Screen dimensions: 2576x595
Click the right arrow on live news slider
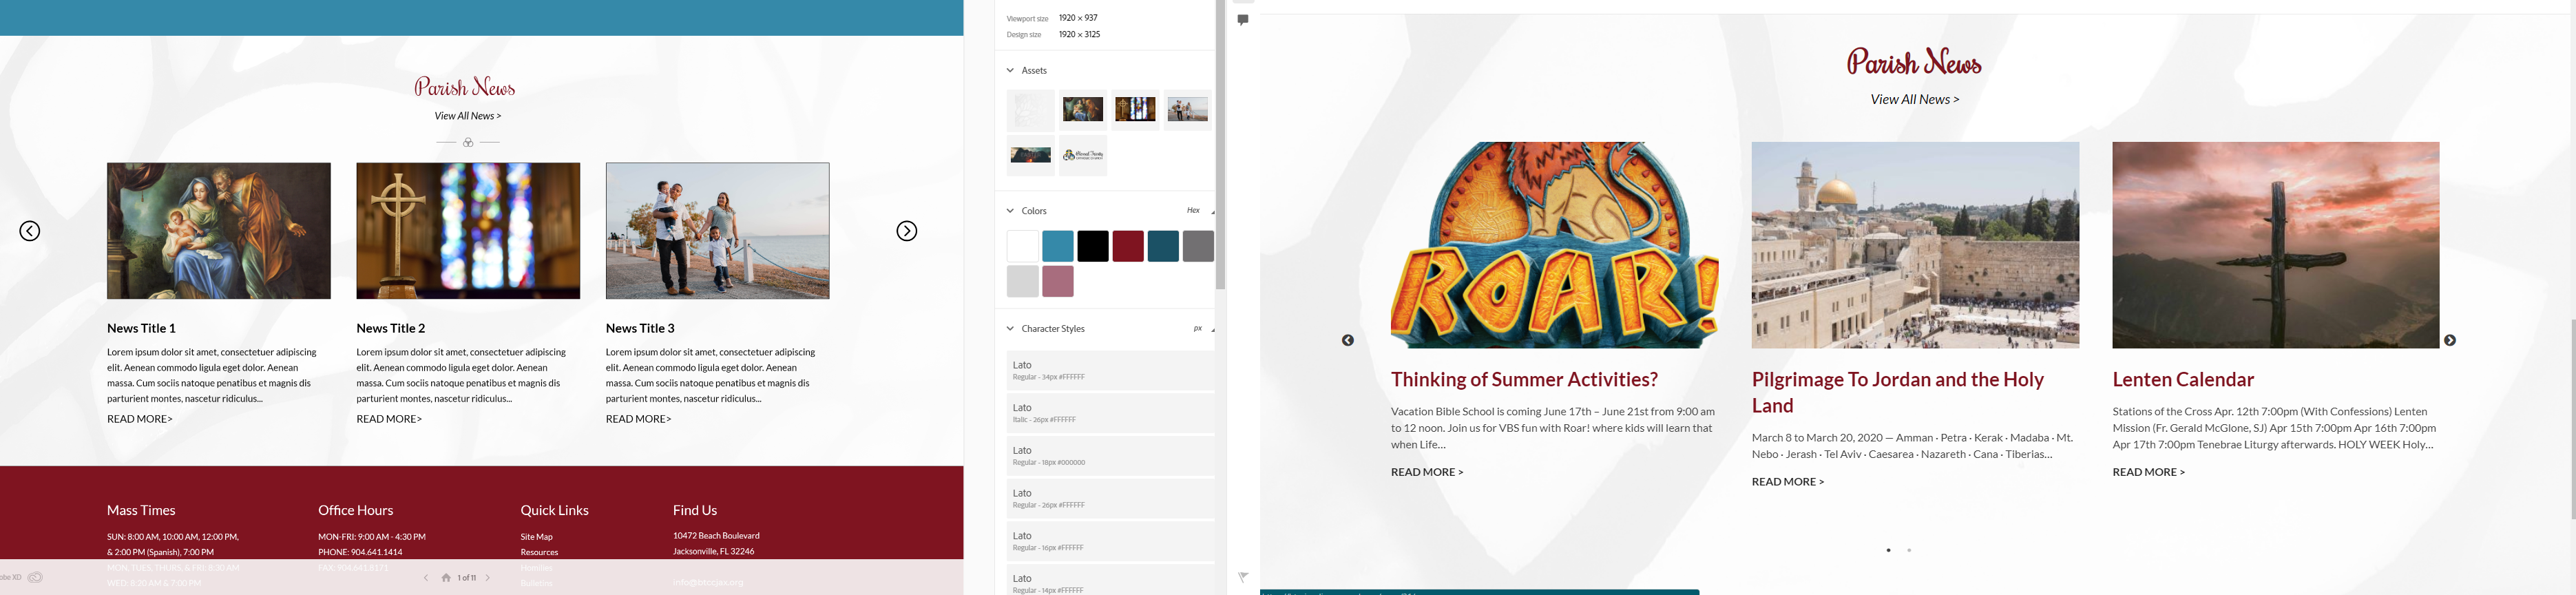pos(2449,341)
